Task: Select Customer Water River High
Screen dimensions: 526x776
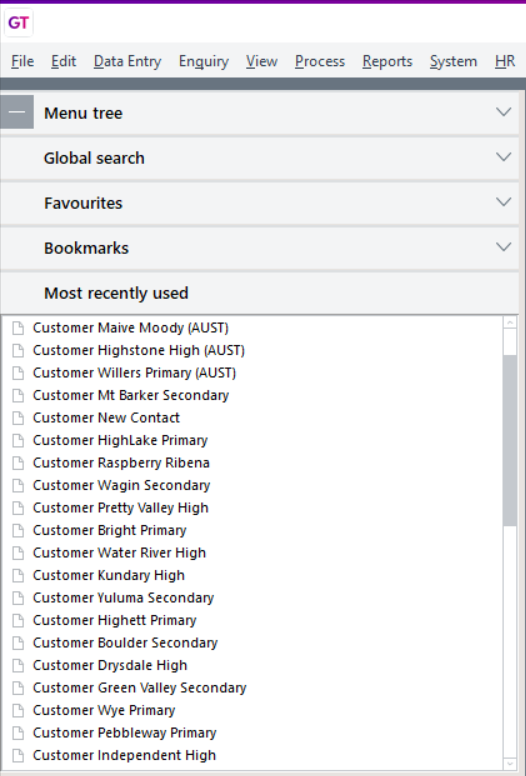Action: tap(119, 553)
